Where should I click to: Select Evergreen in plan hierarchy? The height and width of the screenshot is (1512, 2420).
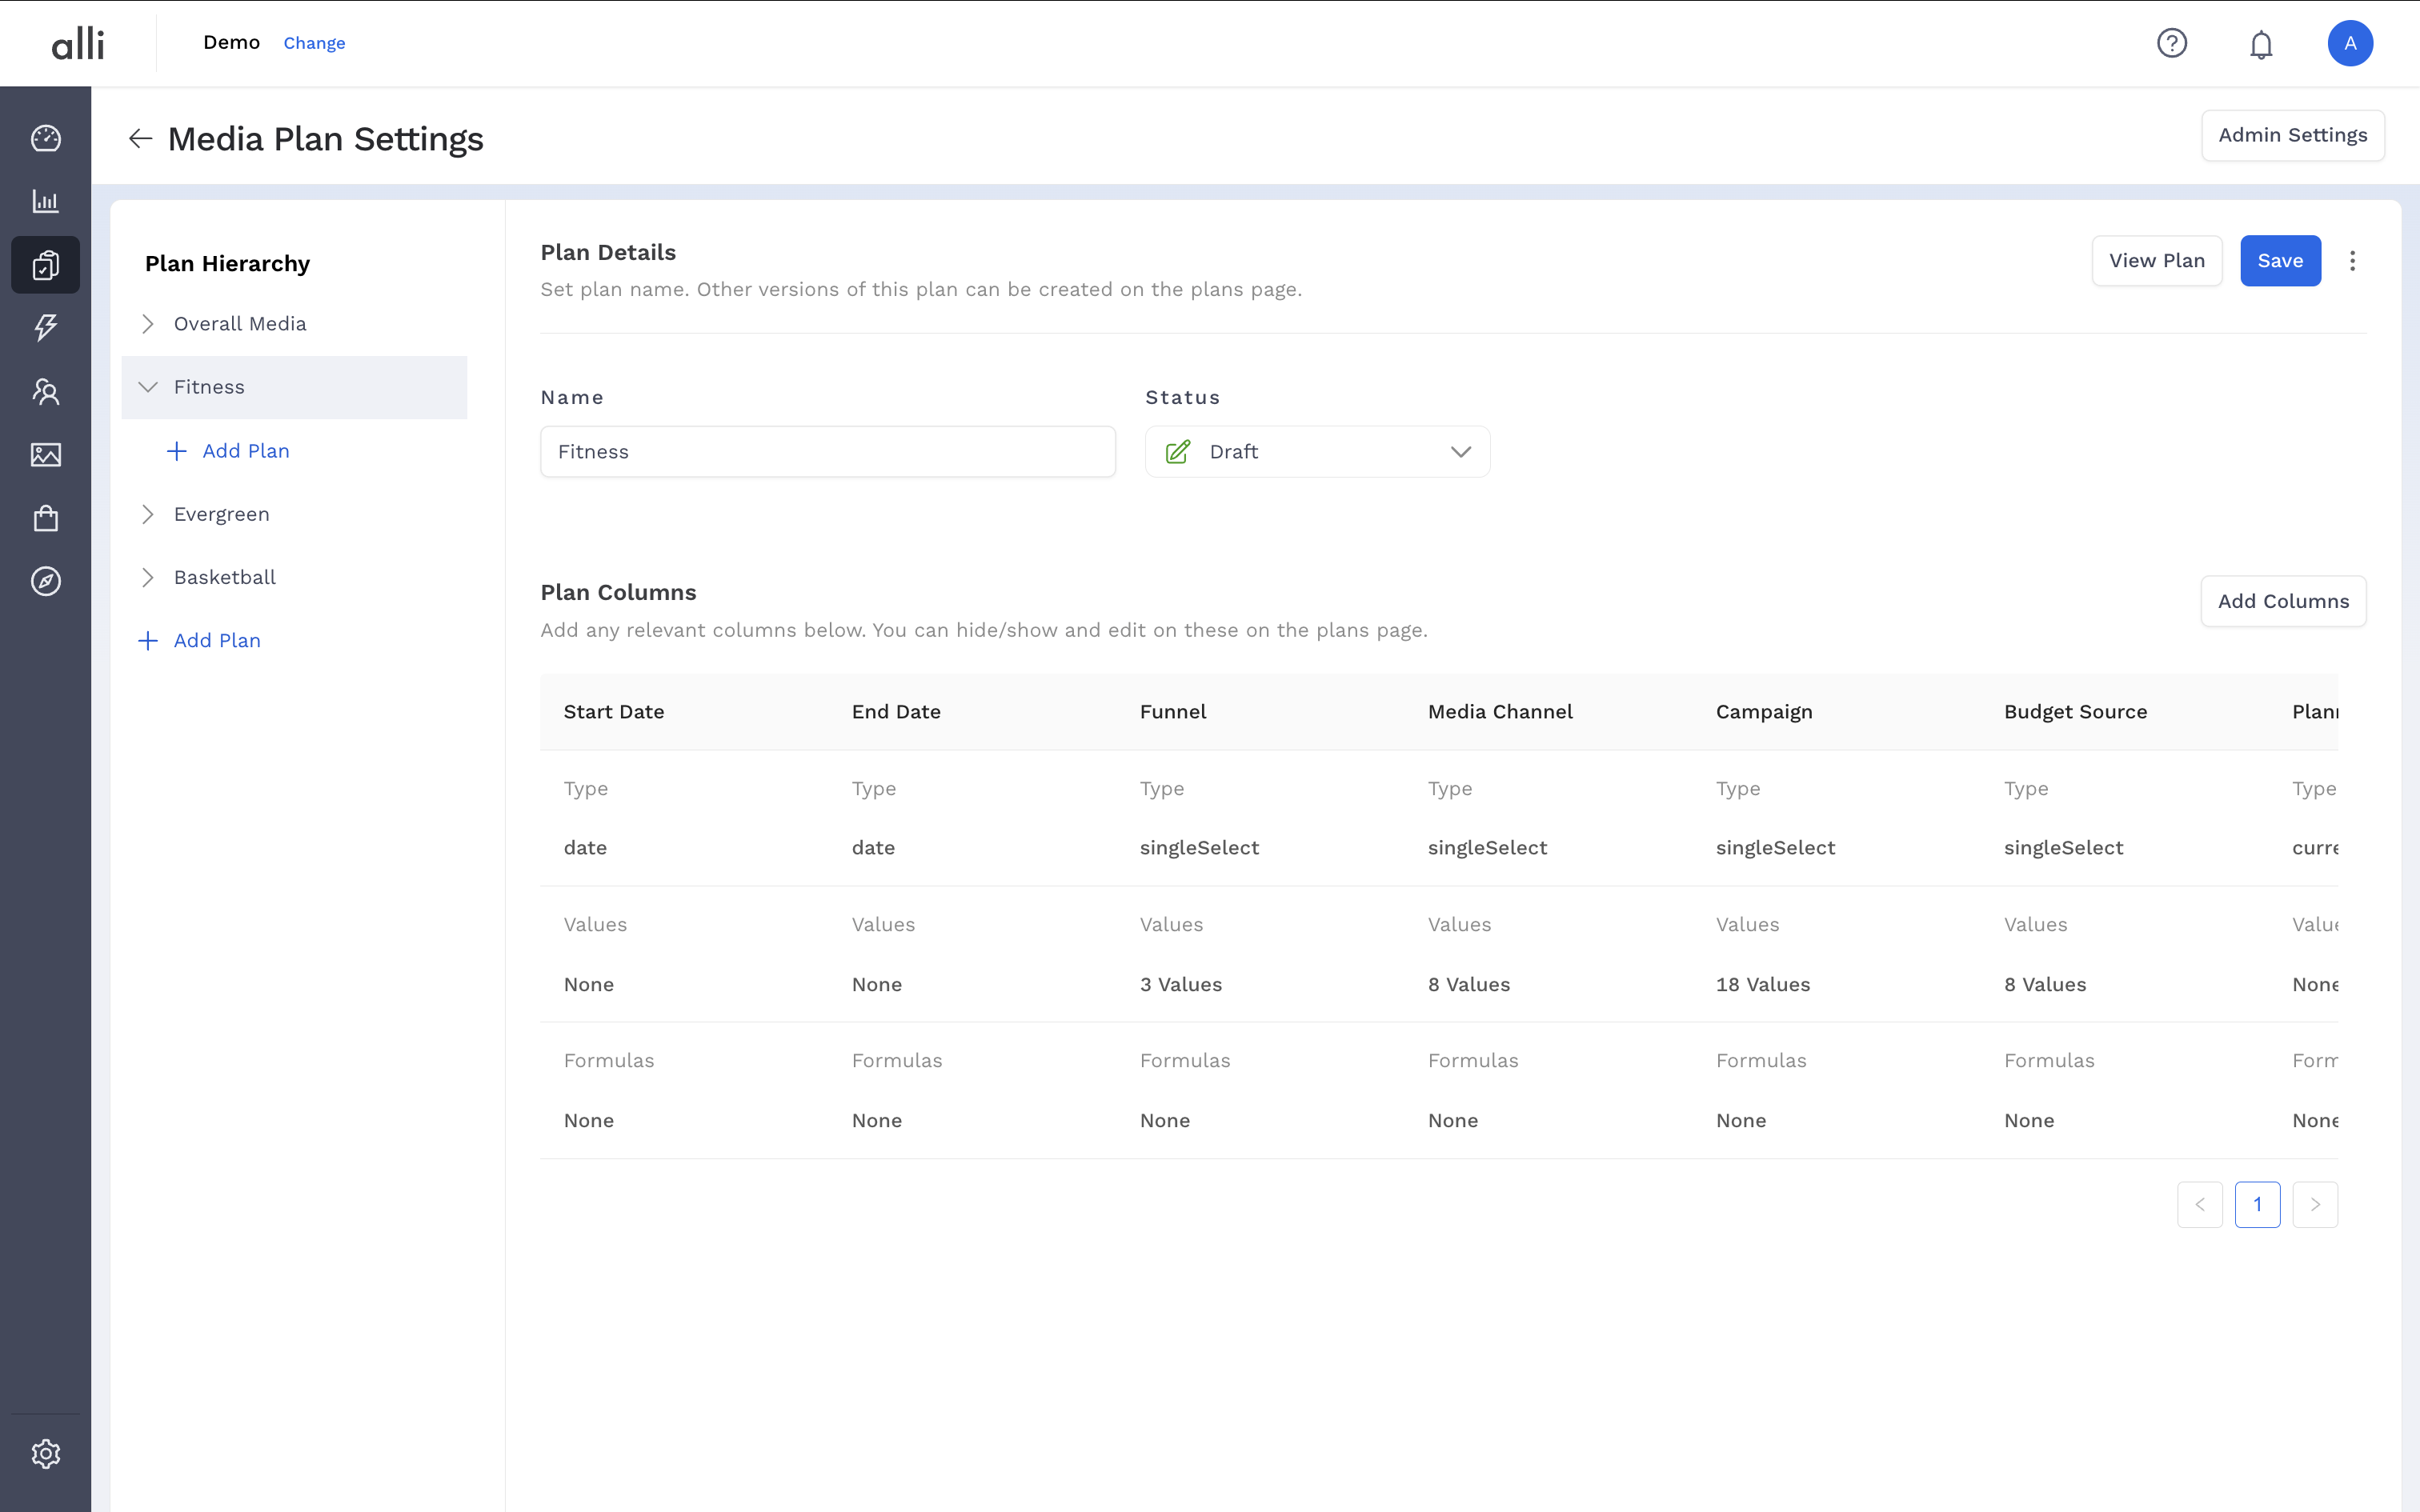click(x=221, y=514)
